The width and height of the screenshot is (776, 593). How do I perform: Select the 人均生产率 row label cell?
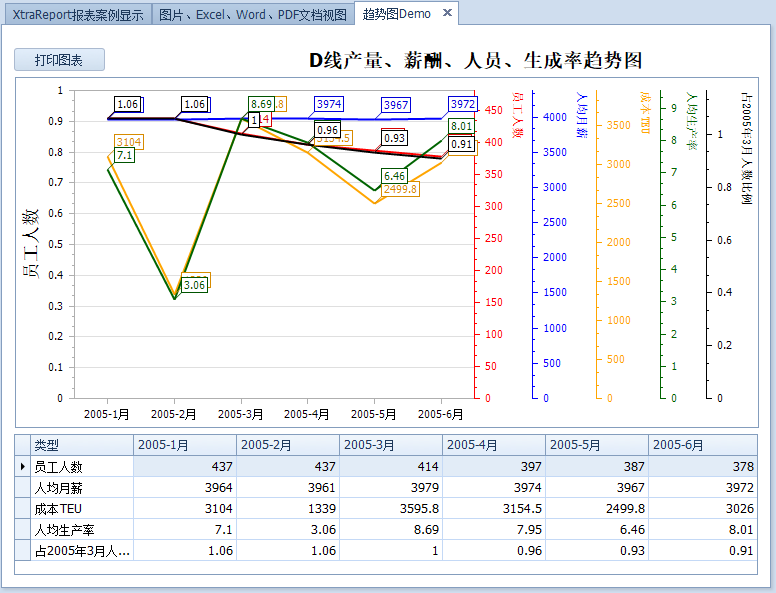[x=82, y=530]
